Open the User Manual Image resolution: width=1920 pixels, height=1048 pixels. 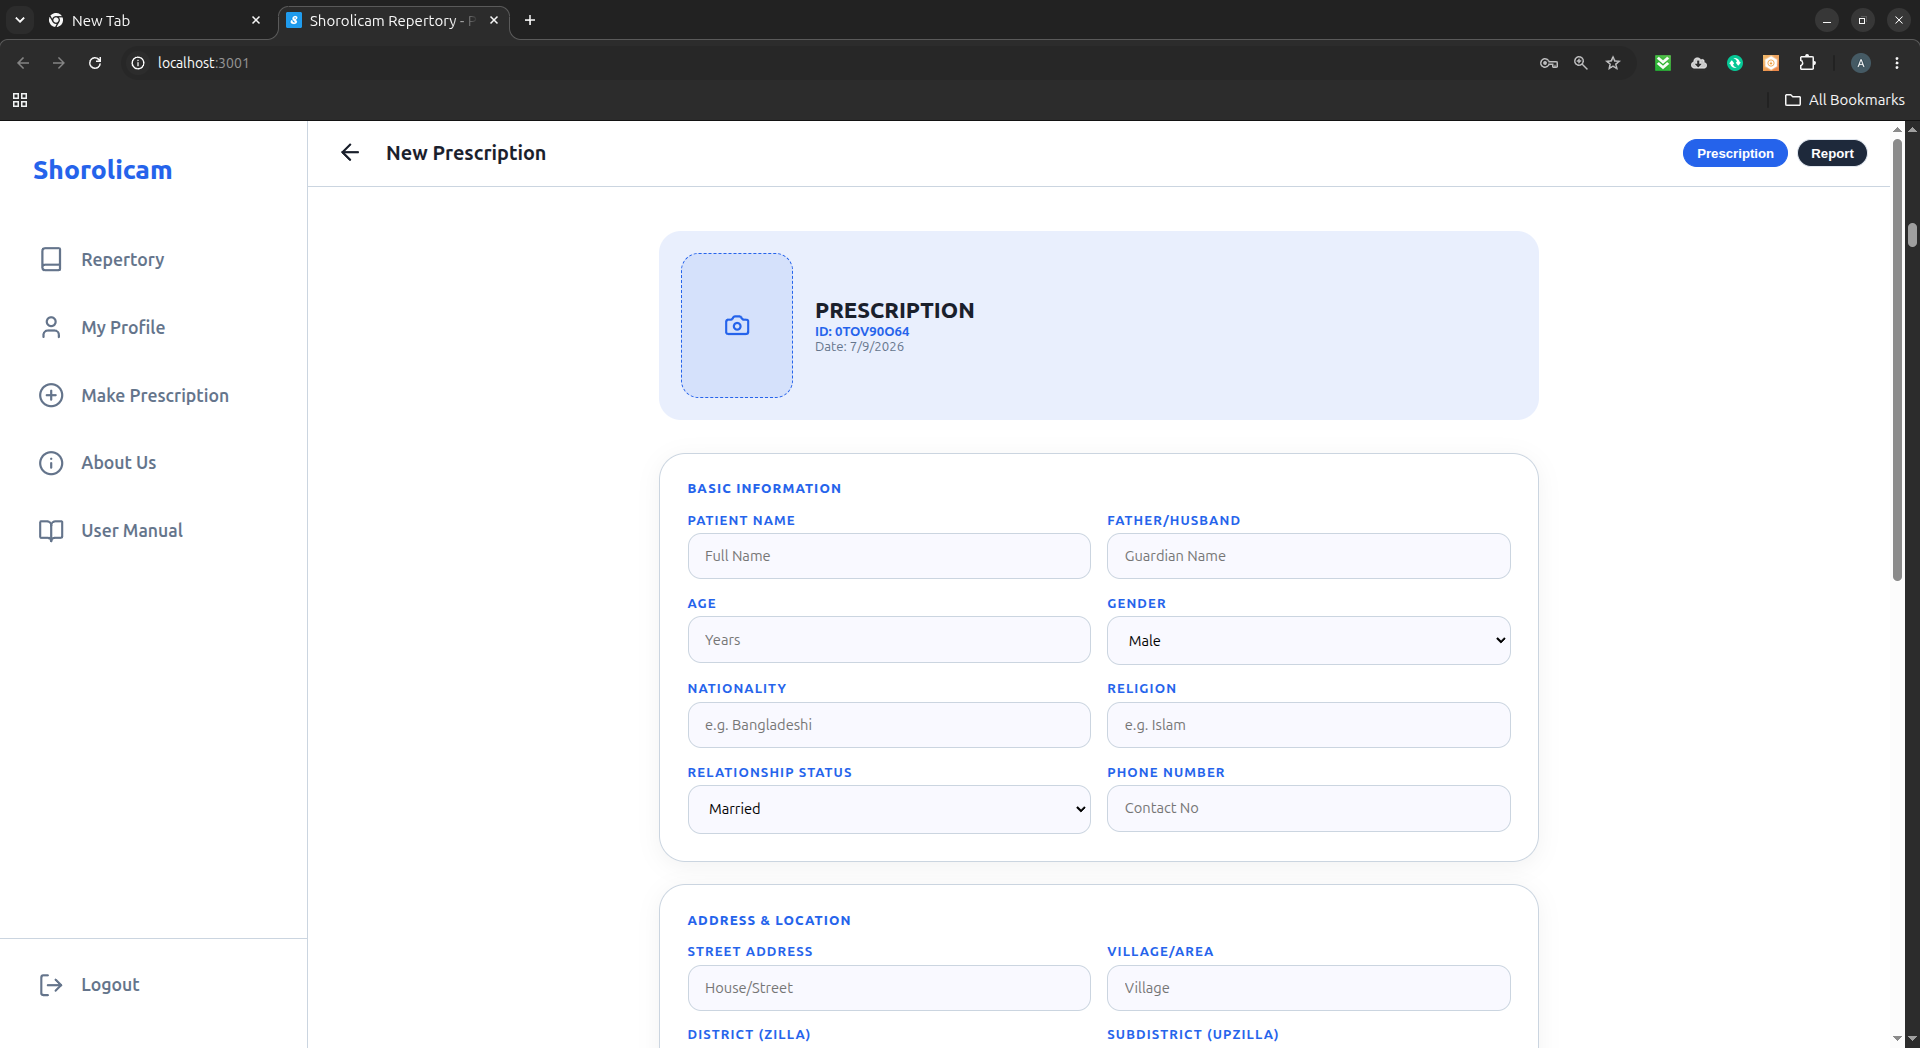110,530
